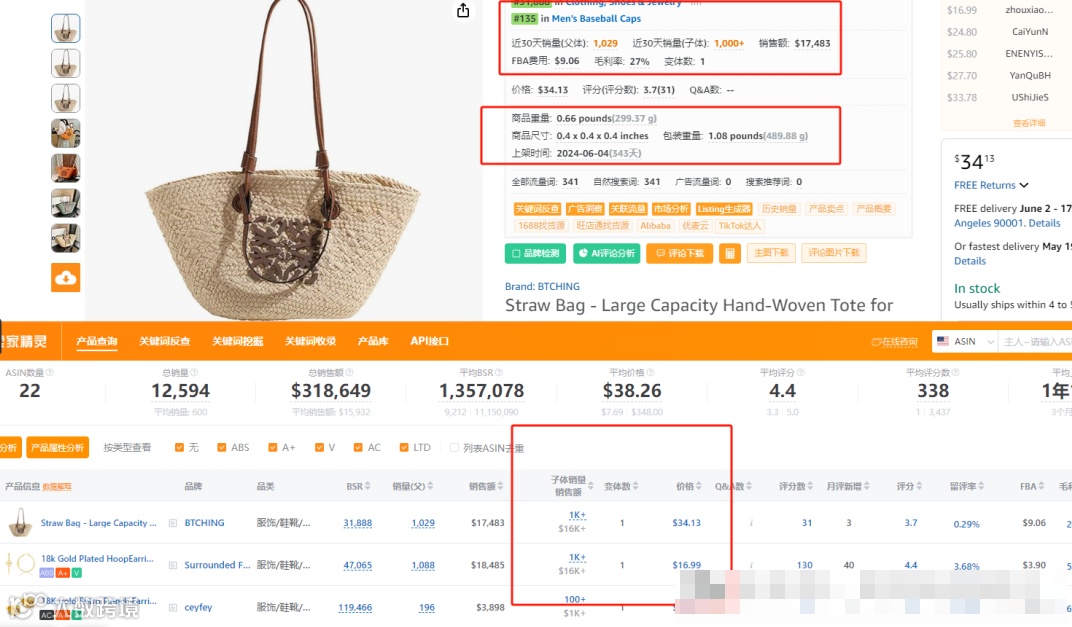Sort by FBA column arrows

click(x=1041, y=486)
